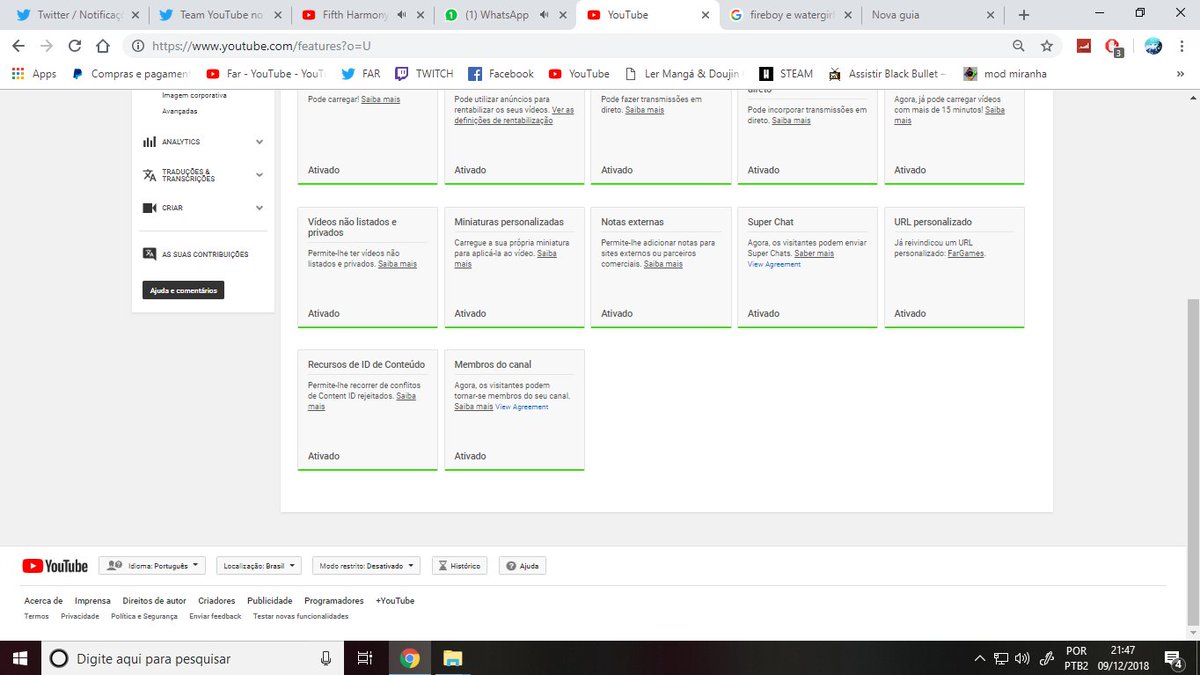Open the STEAM bookmark
Screen dimensions: 1200x675
786,73
